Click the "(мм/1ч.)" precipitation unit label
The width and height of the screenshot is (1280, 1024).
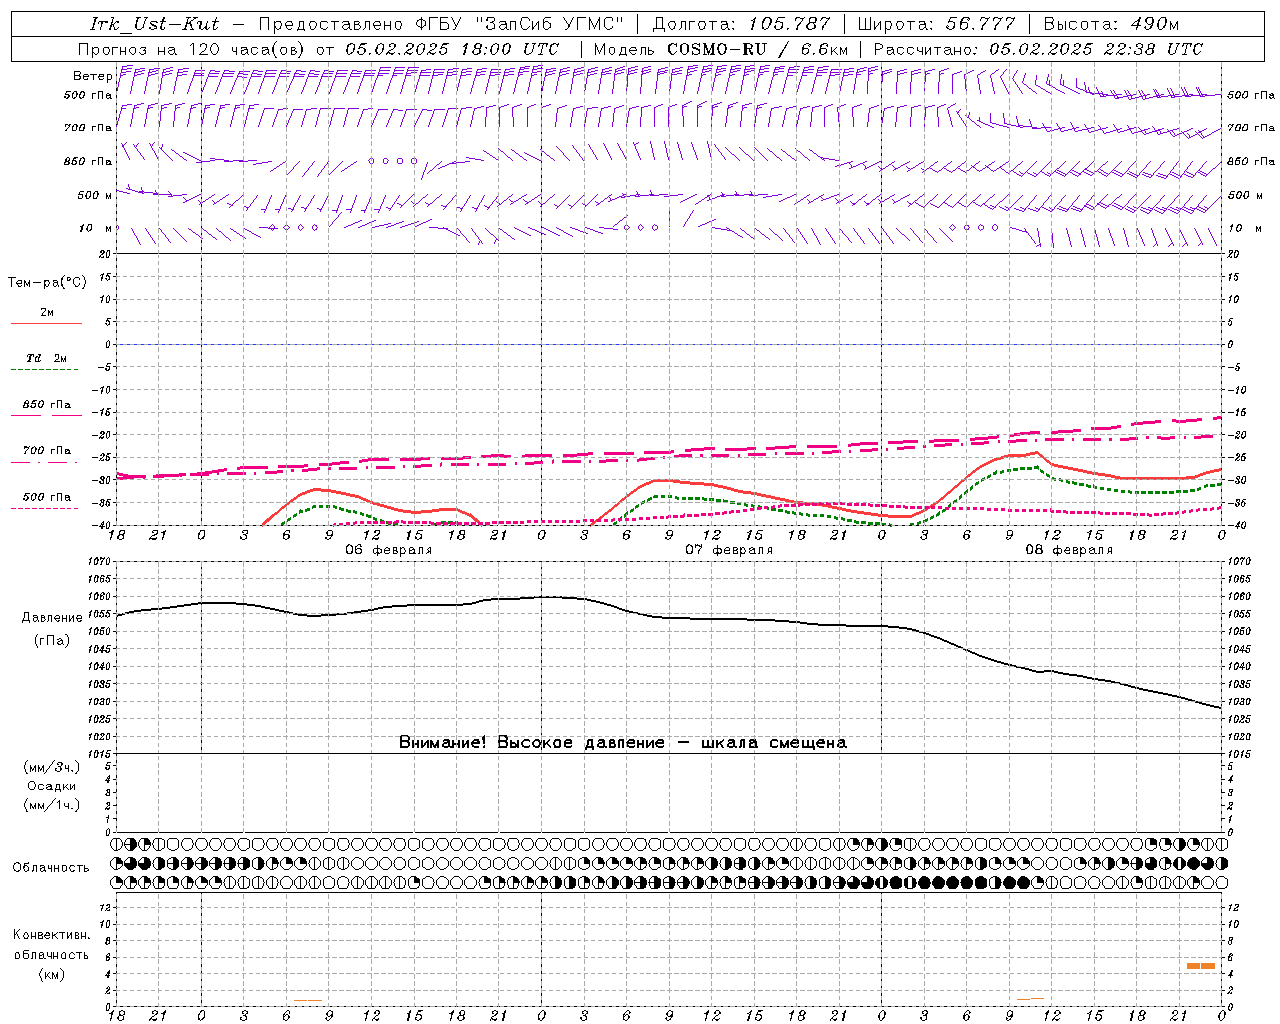tap(52, 805)
